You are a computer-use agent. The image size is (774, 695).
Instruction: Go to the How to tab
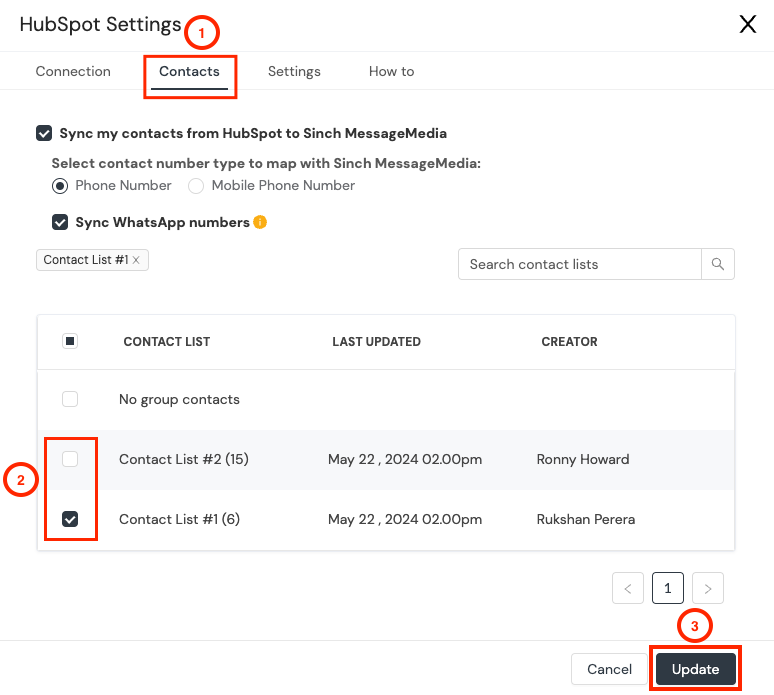tap(391, 72)
